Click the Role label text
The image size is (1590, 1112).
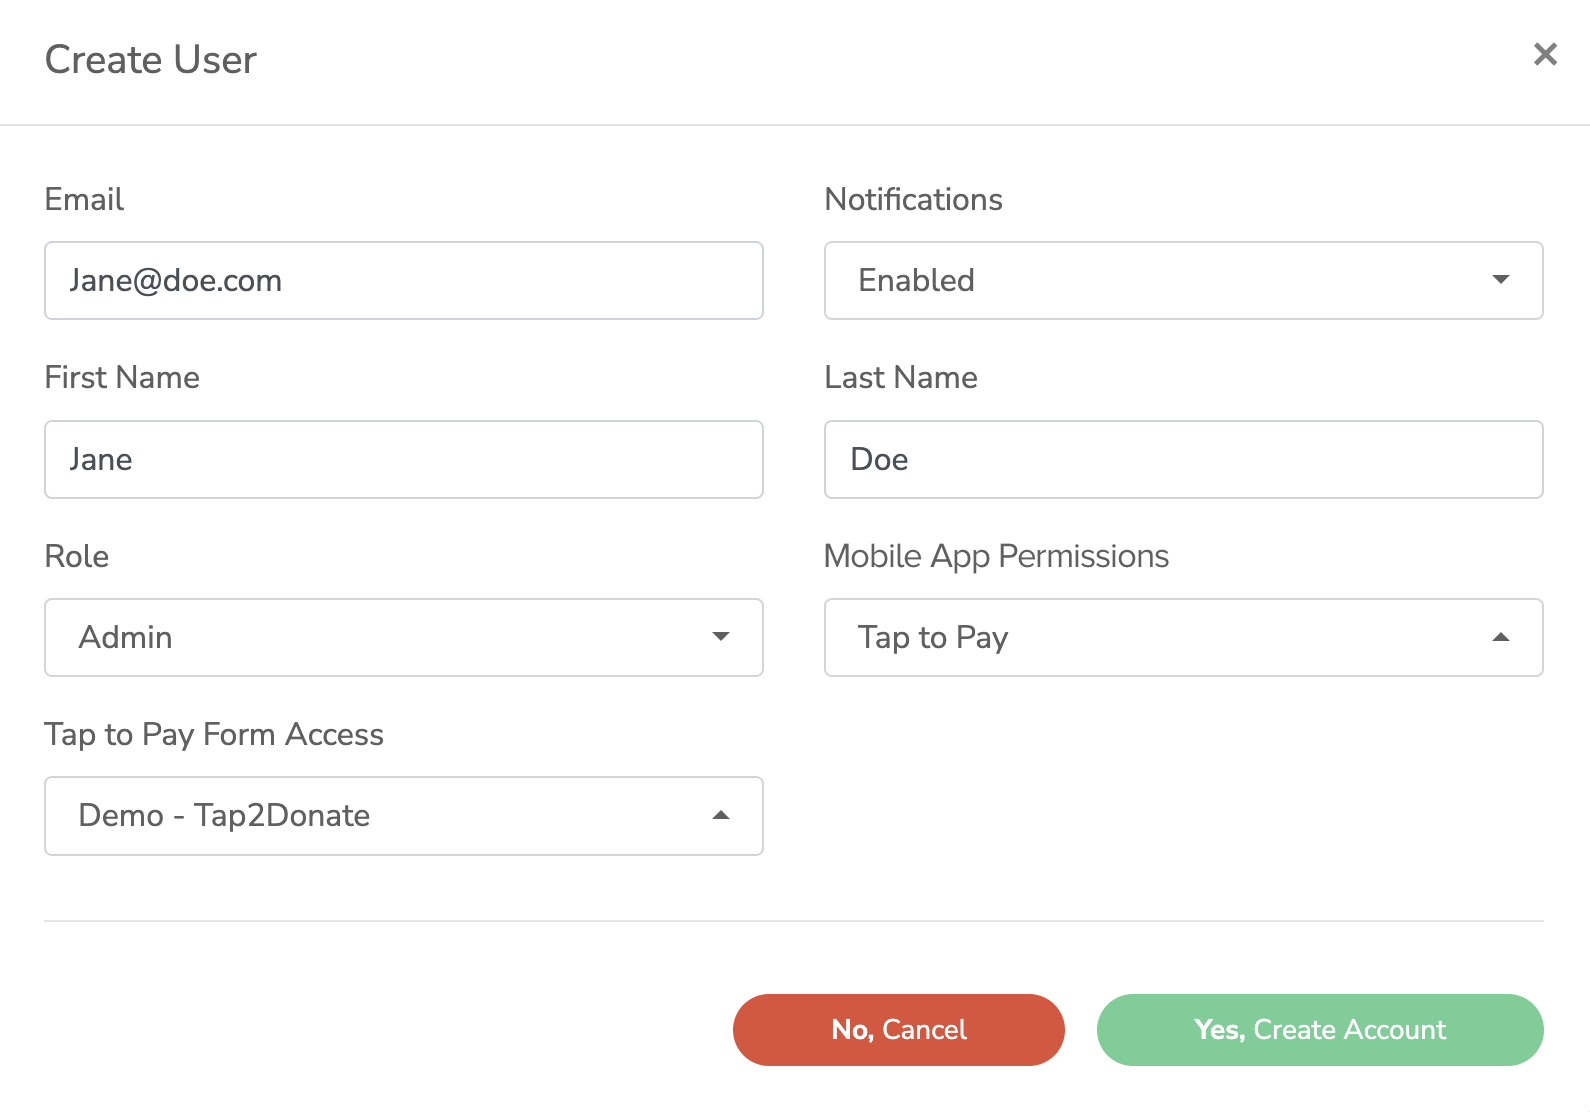pyautogui.click(x=77, y=556)
